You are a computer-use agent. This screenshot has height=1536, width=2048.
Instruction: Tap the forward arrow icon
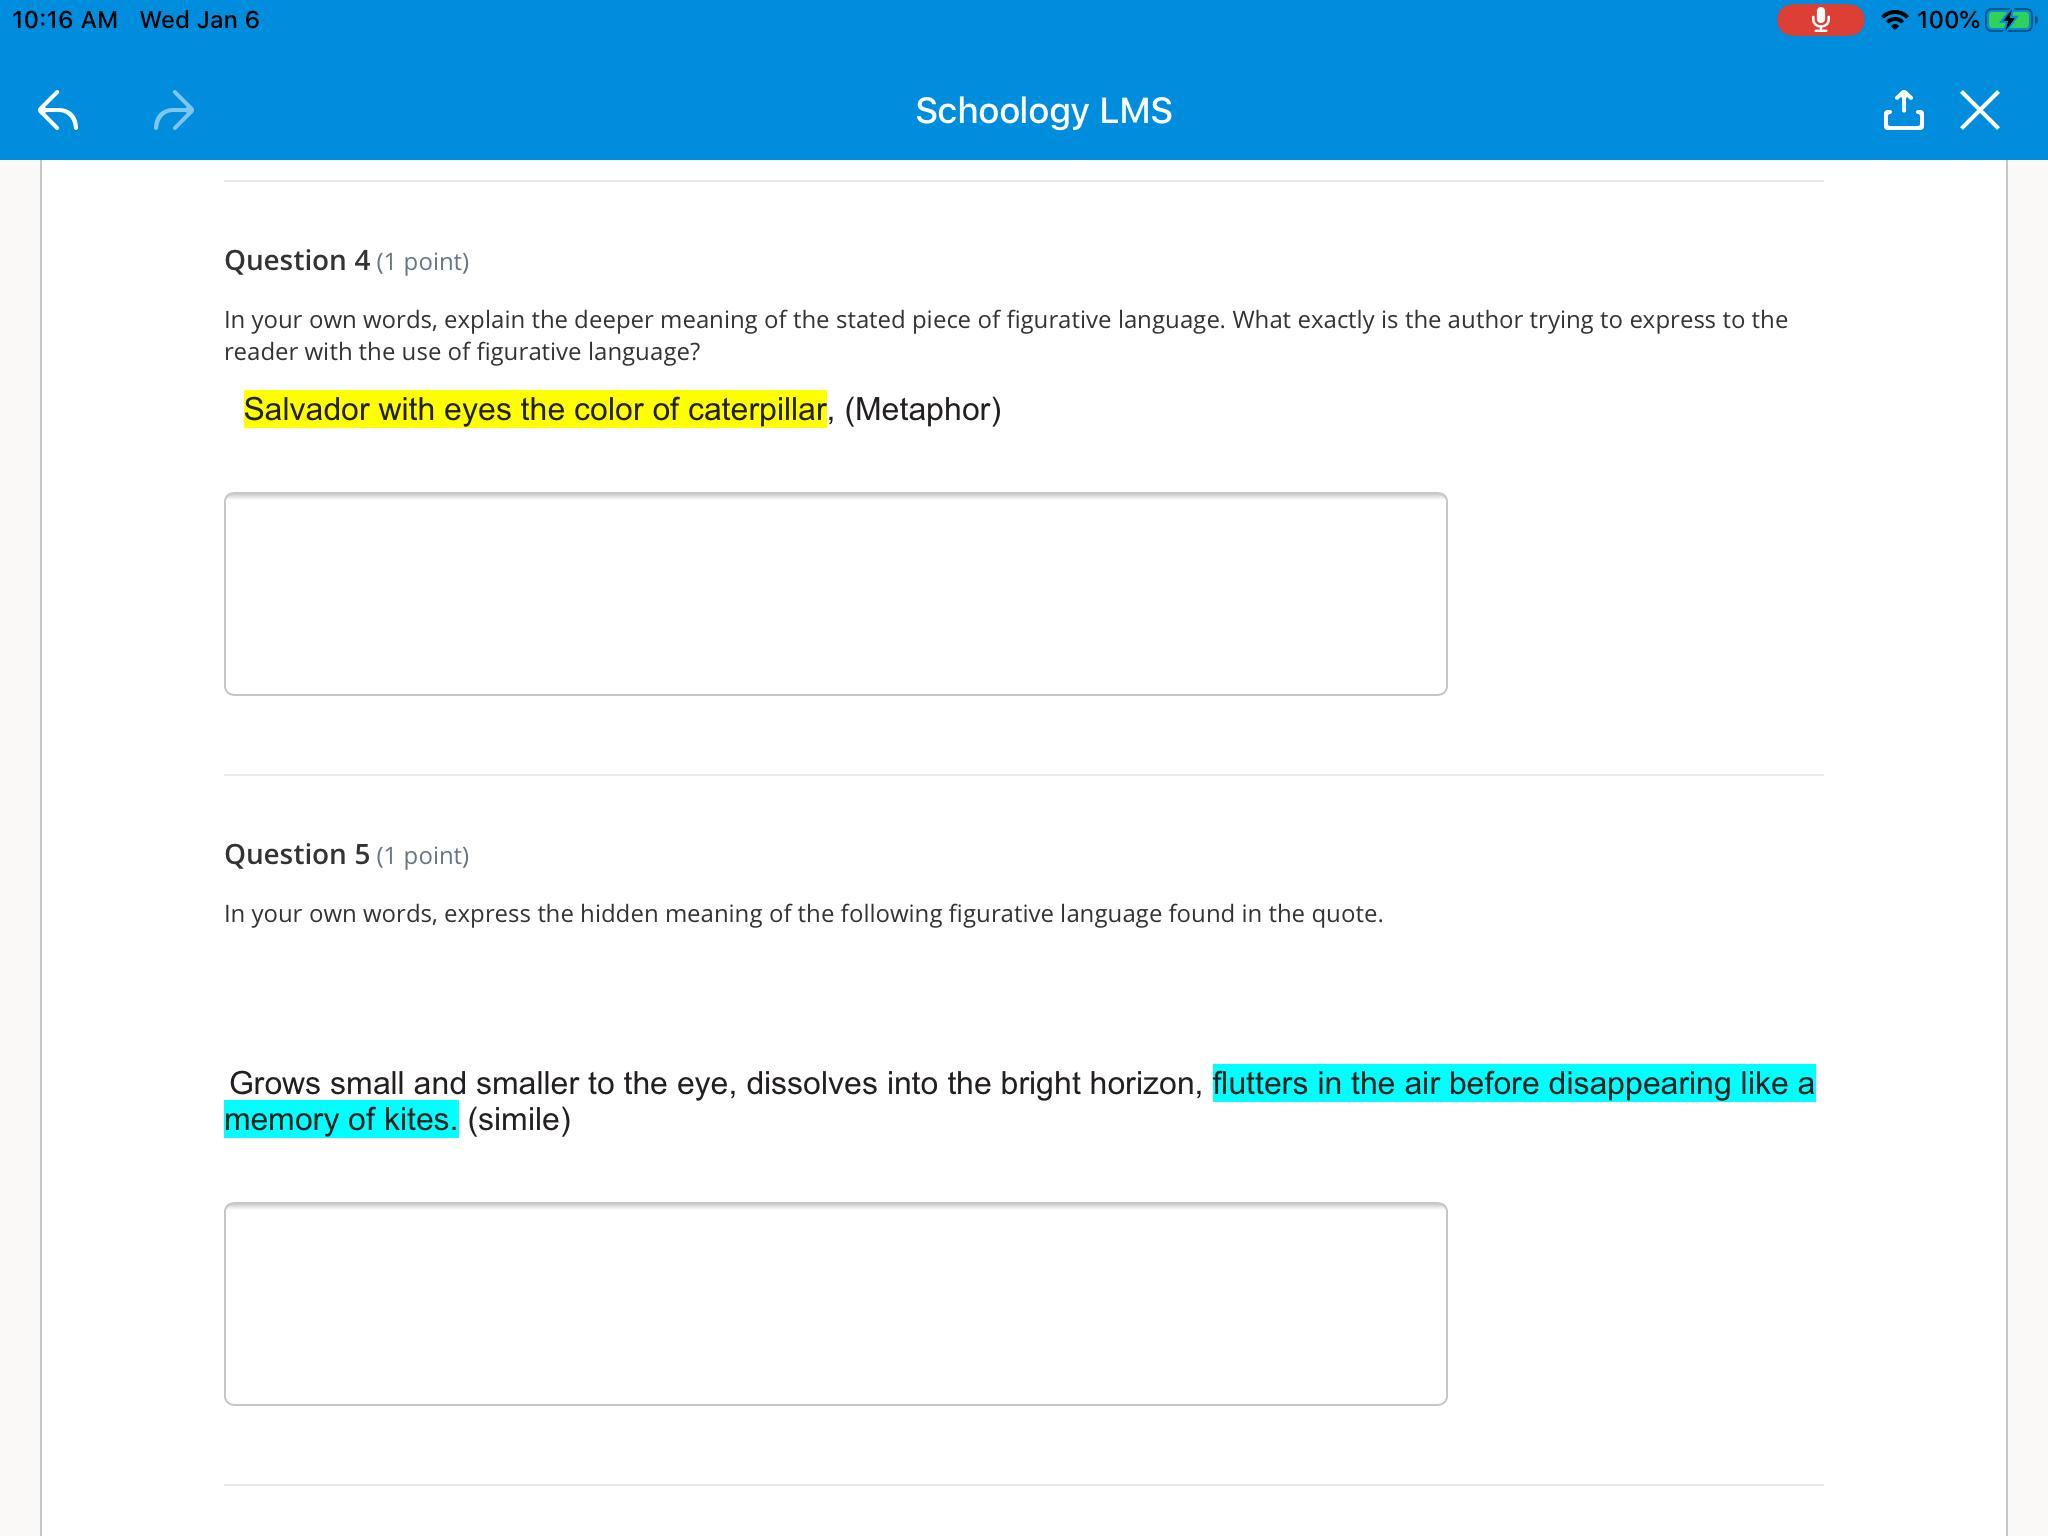coord(174,110)
